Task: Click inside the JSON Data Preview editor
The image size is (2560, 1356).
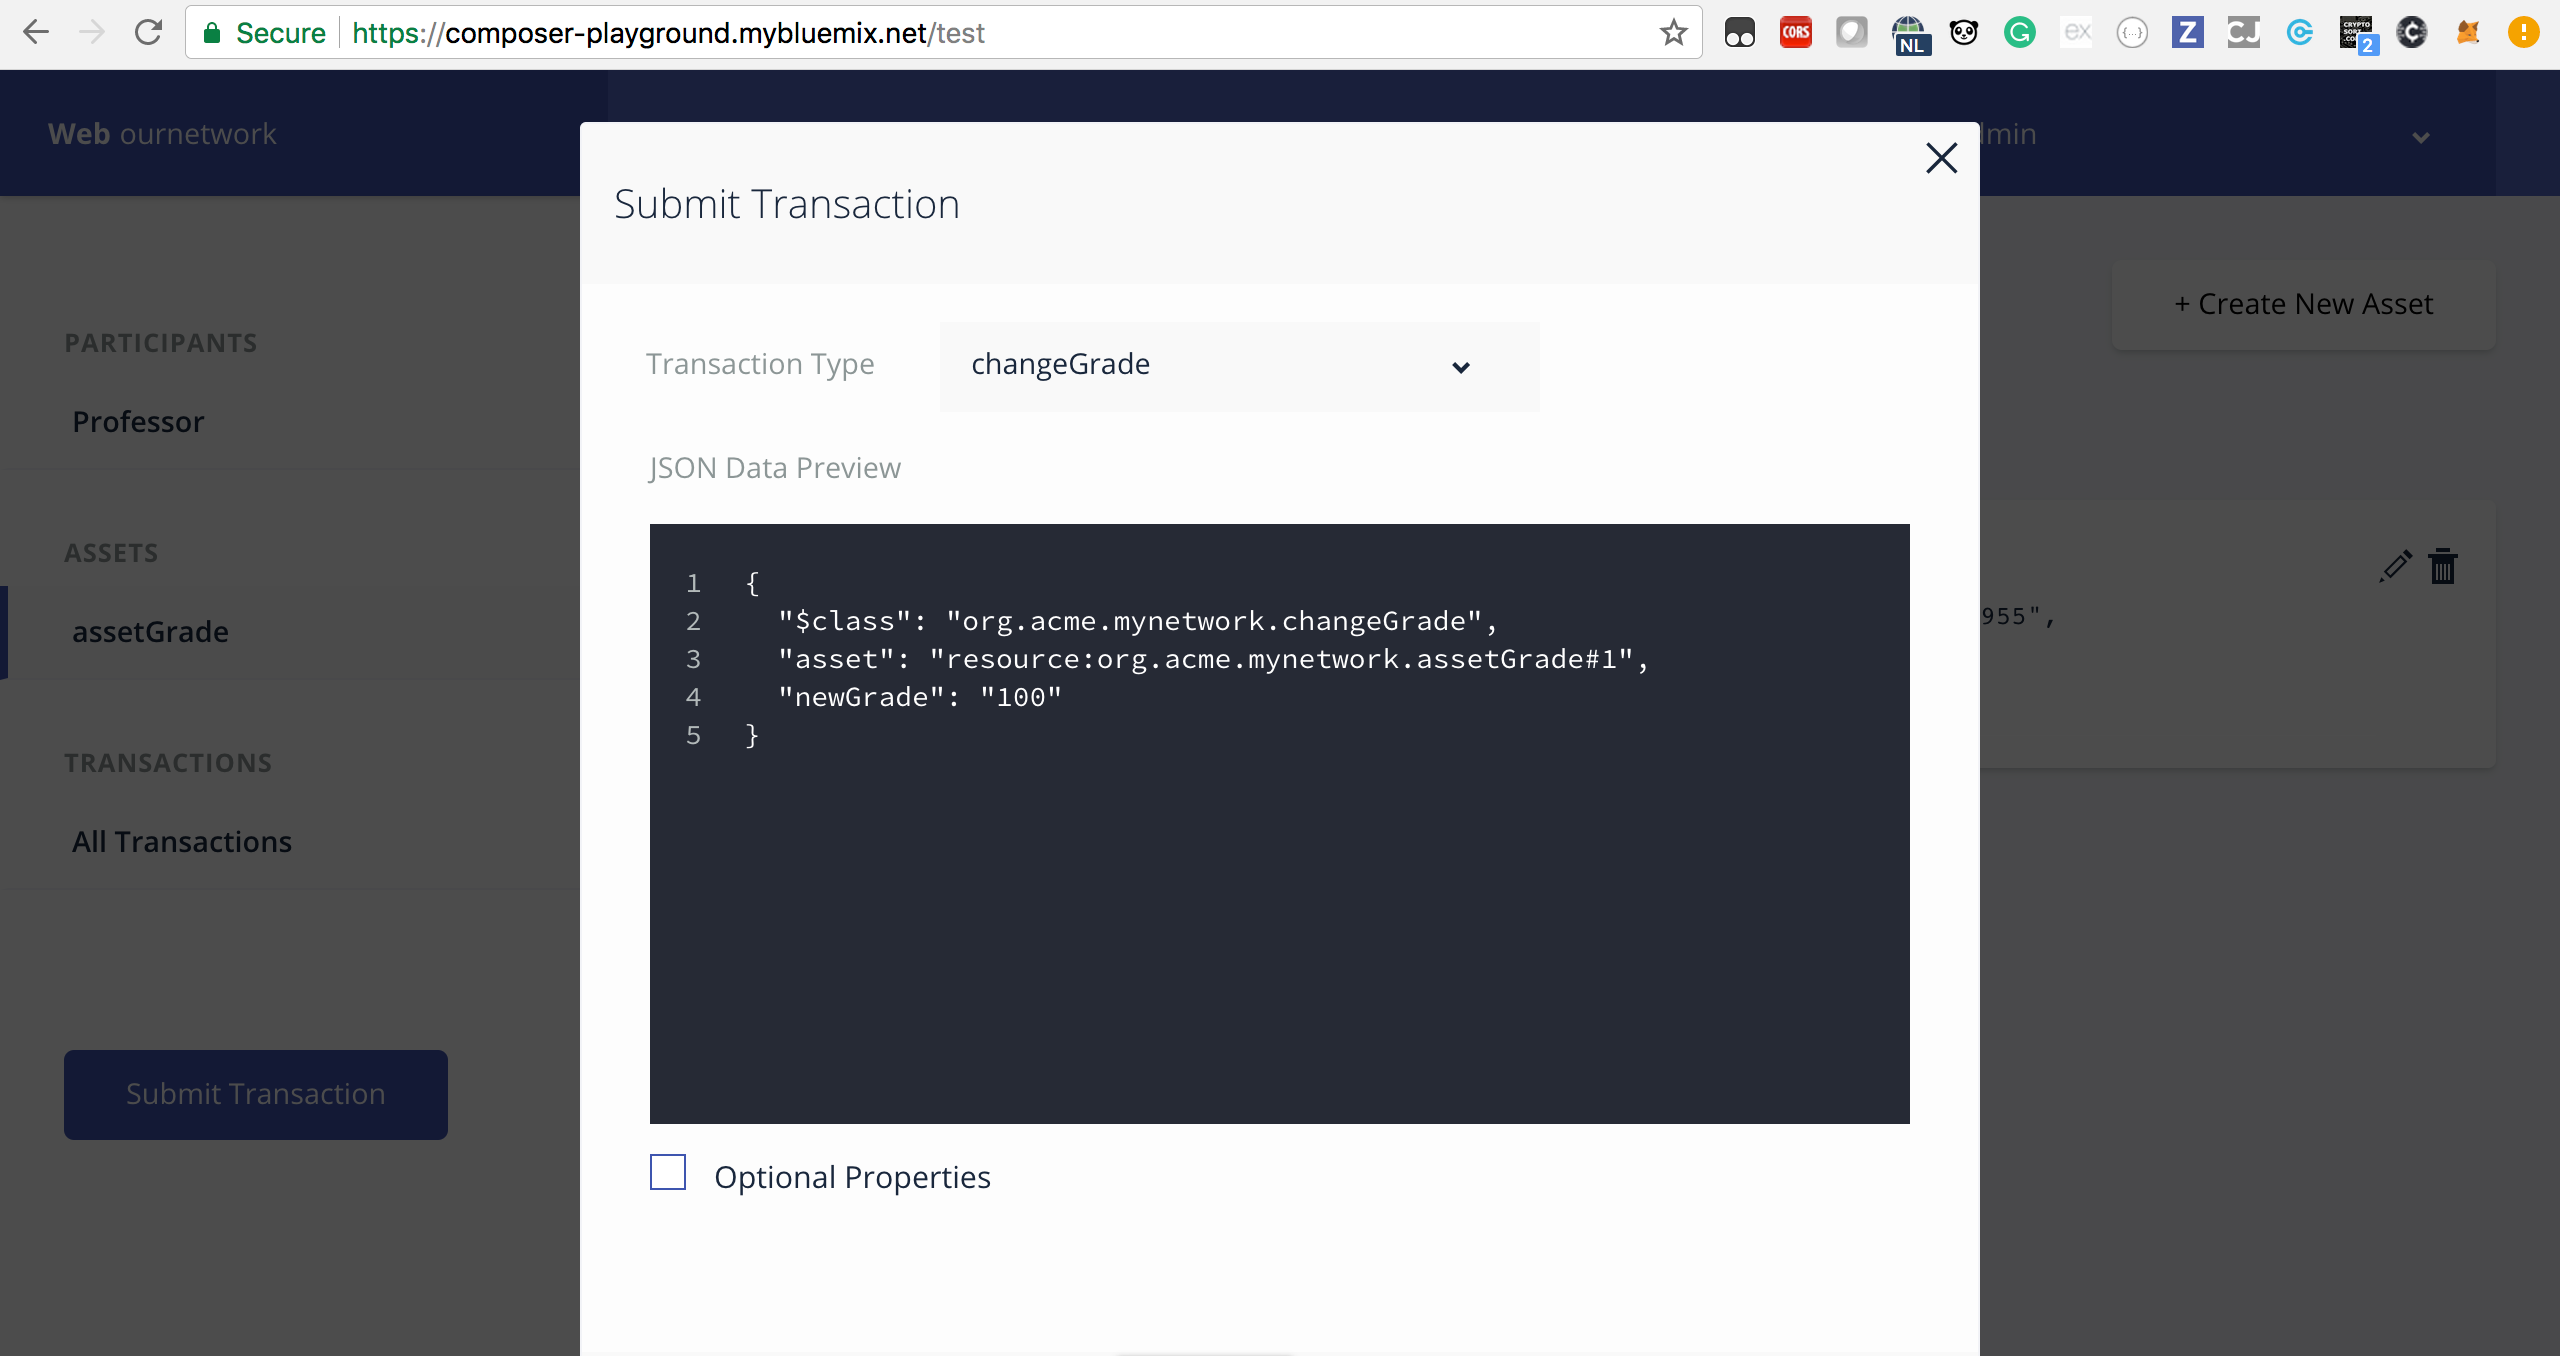Action: pyautogui.click(x=1280, y=820)
